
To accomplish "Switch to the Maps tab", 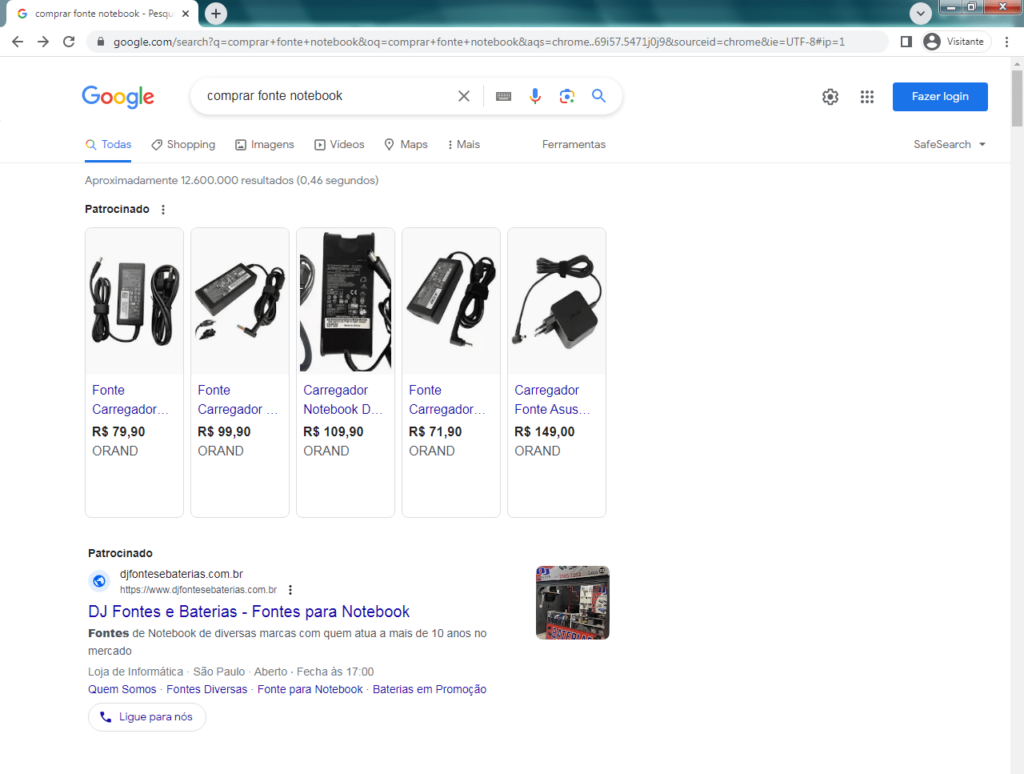I will point(406,144).
